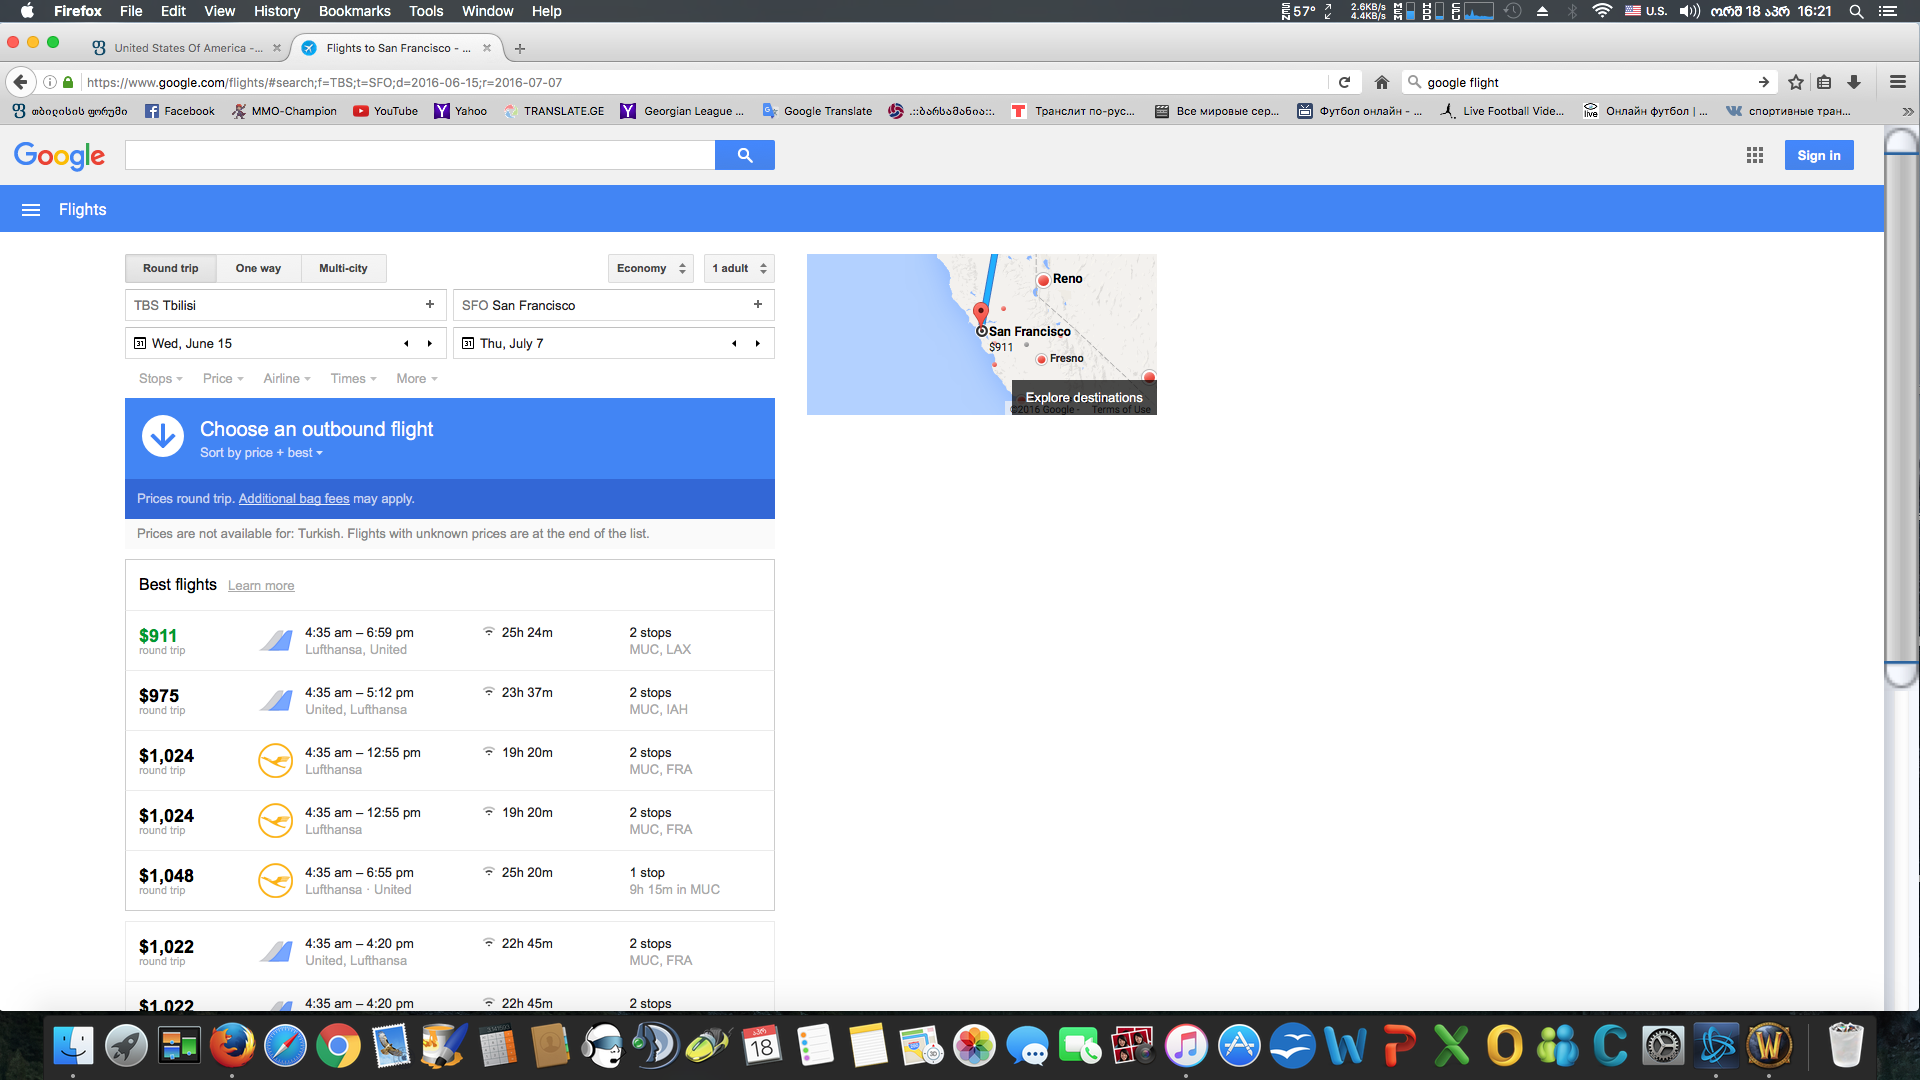
Task: Click the Additional bag fees link
Action: [x=293, y=499]
